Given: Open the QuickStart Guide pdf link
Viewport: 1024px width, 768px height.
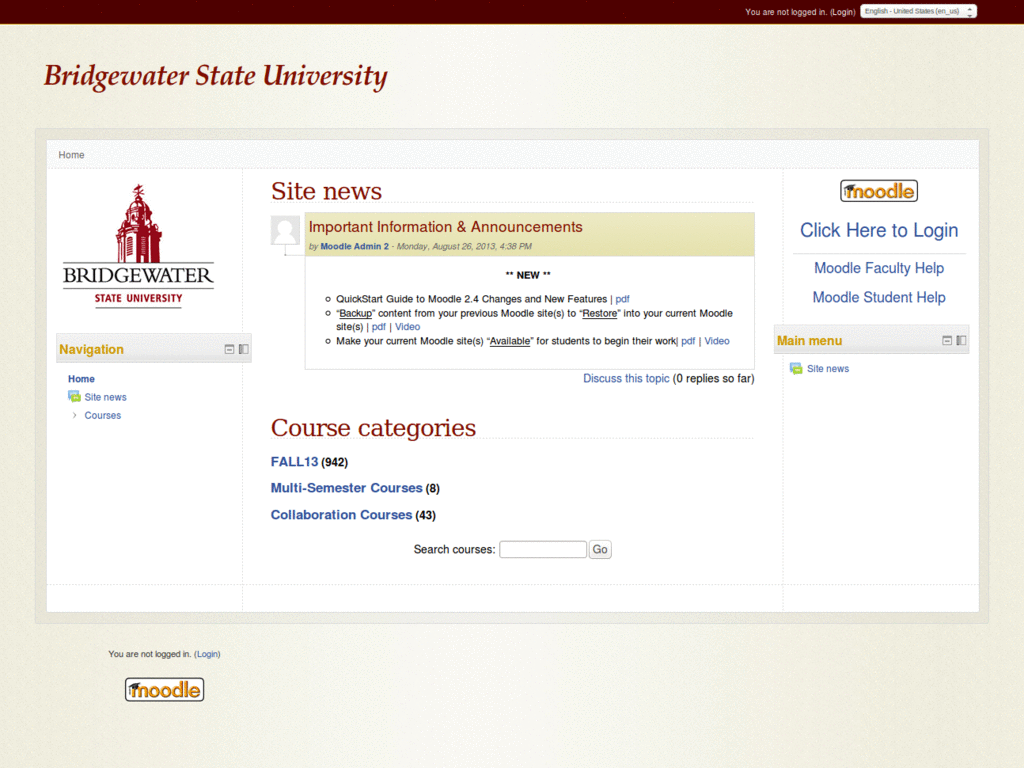Looking at the screenshot, I should pyautogui.click(x=622, y=299).
